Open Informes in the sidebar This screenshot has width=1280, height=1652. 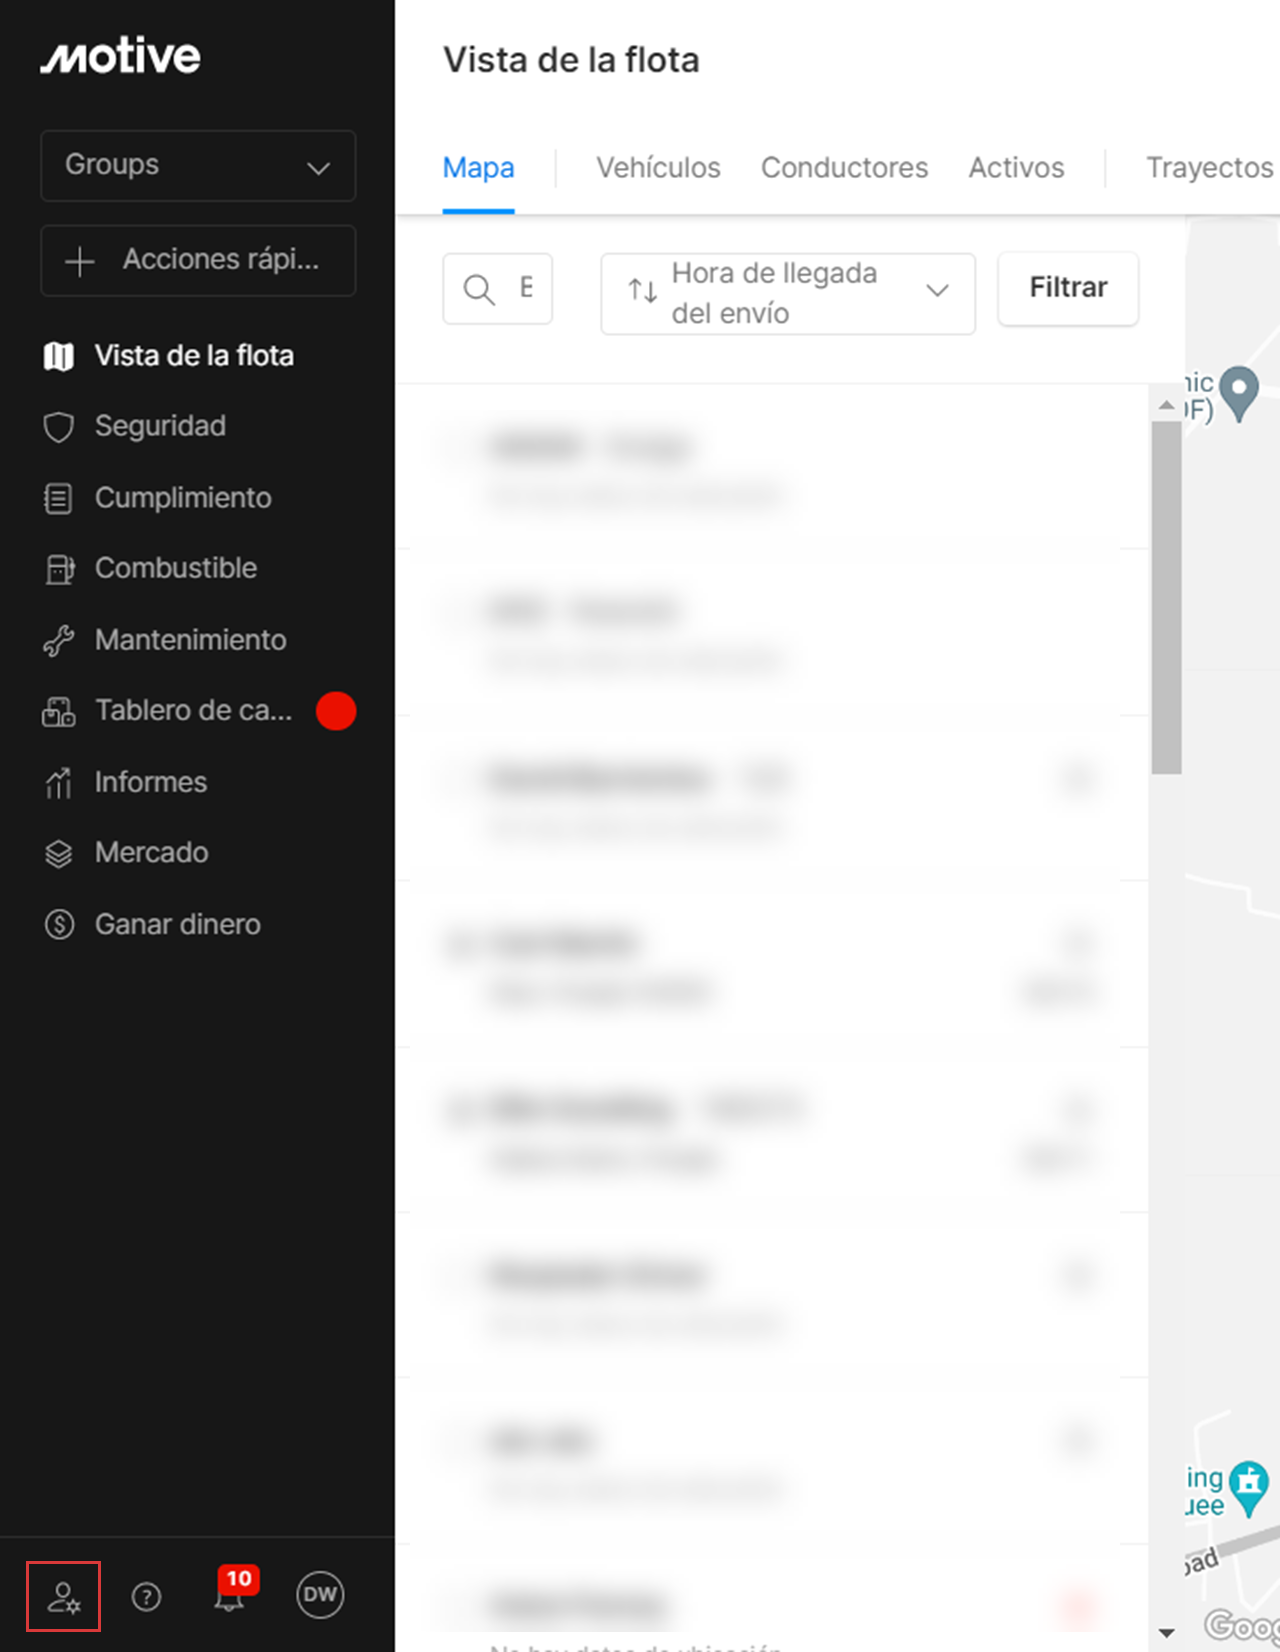click(x=150, y=782)
